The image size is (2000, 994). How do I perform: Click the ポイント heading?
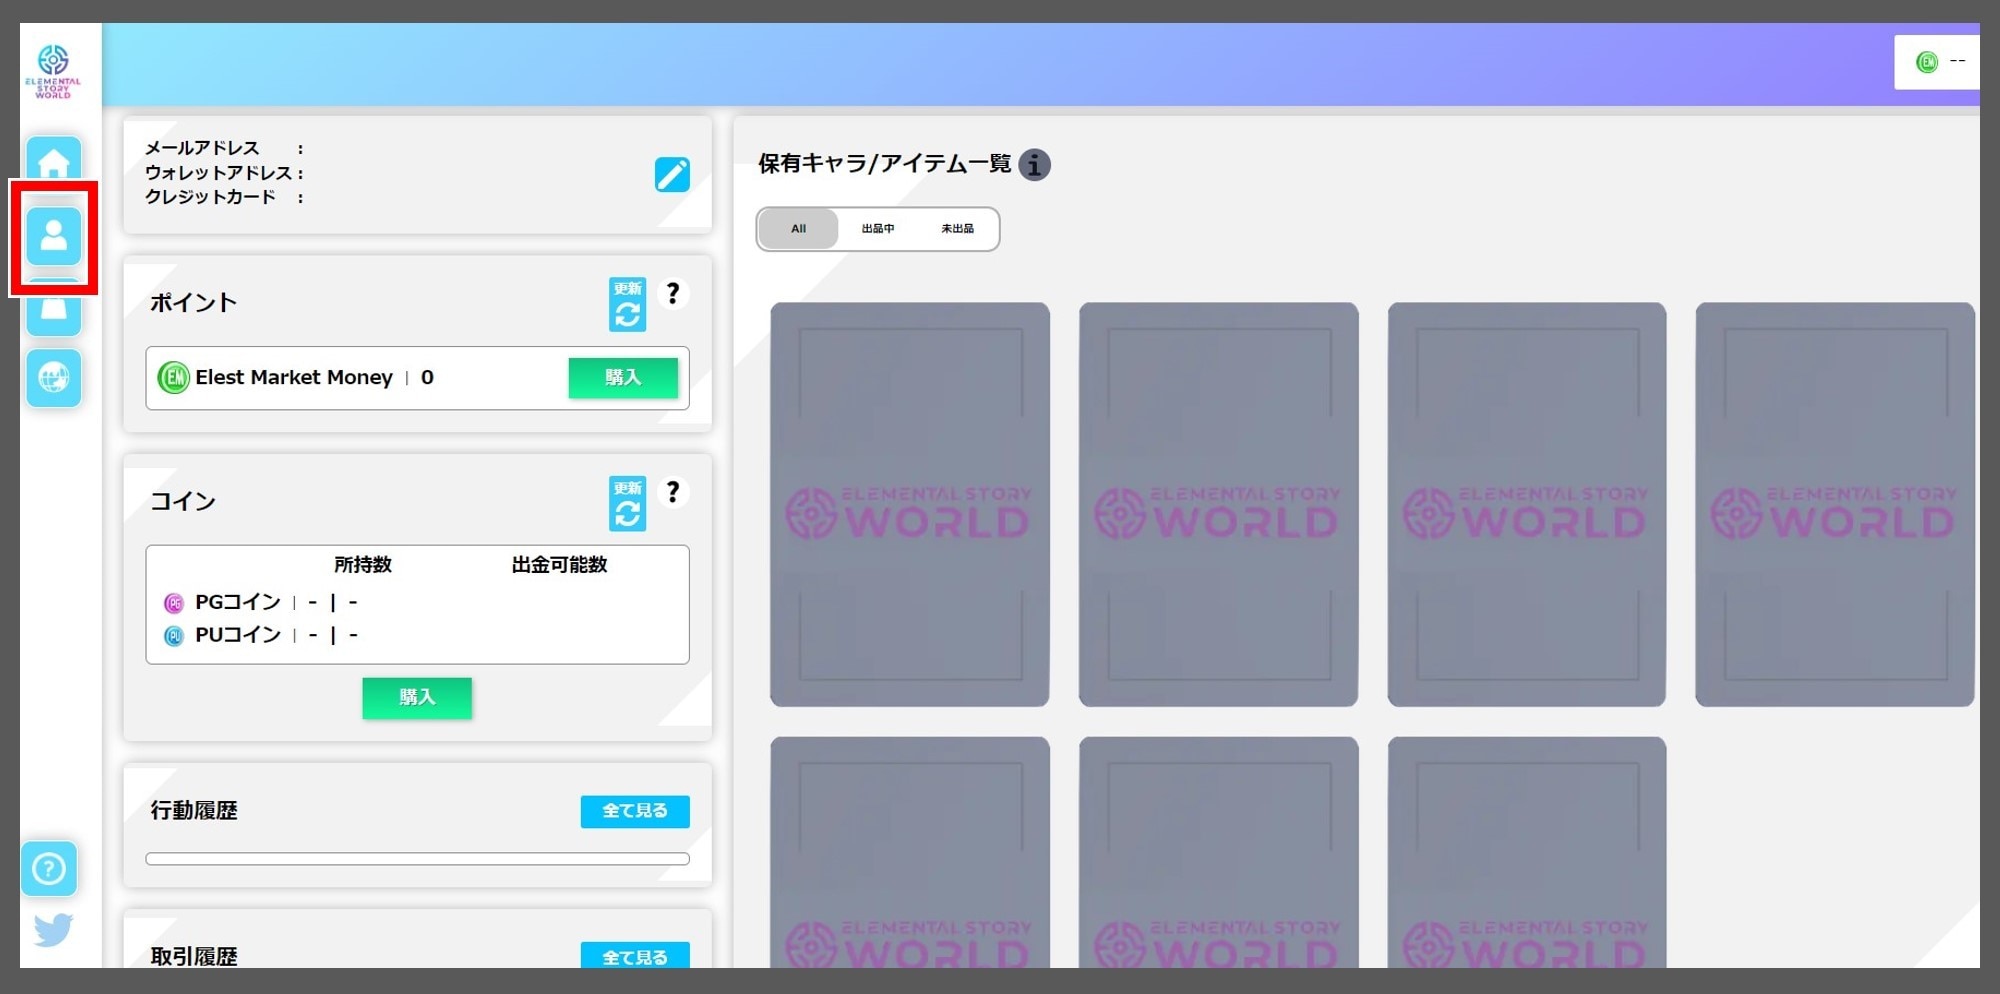(x=194, y=302)
